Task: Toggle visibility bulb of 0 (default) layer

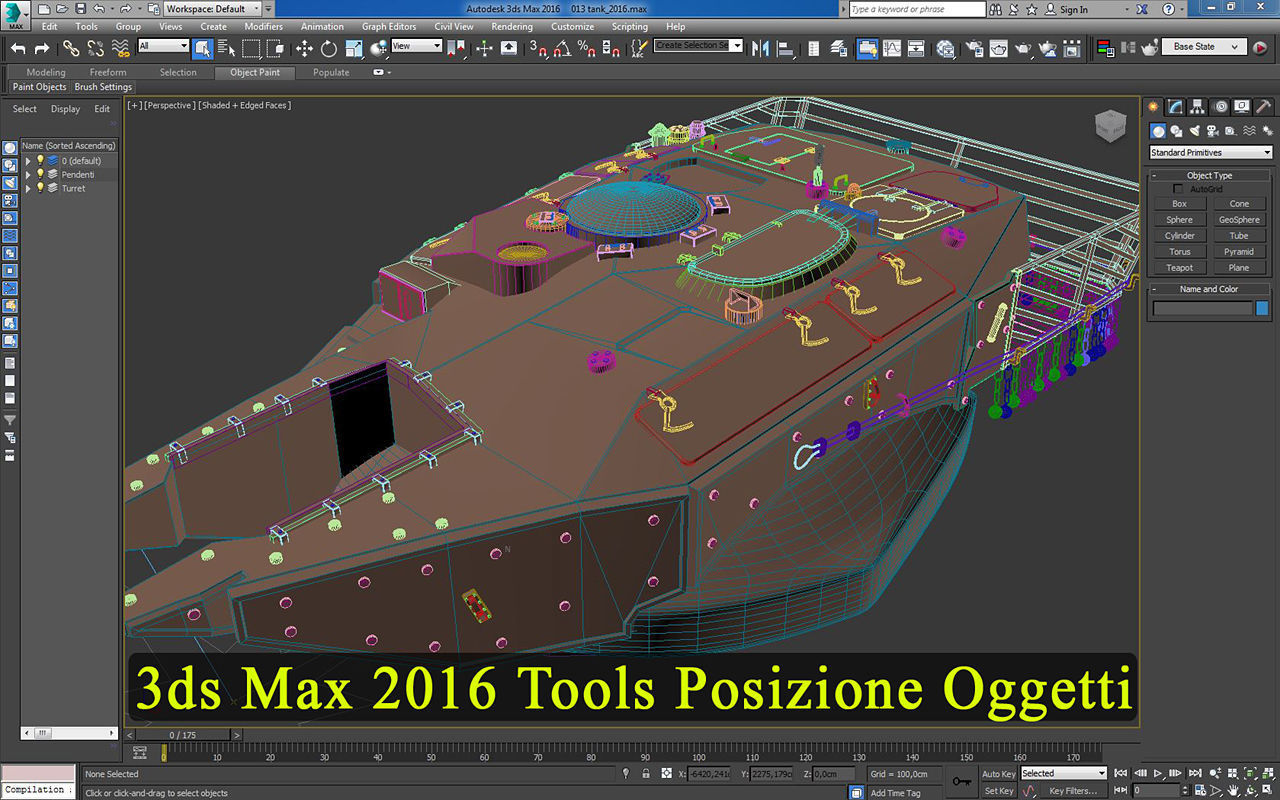Action: [40, 160]
